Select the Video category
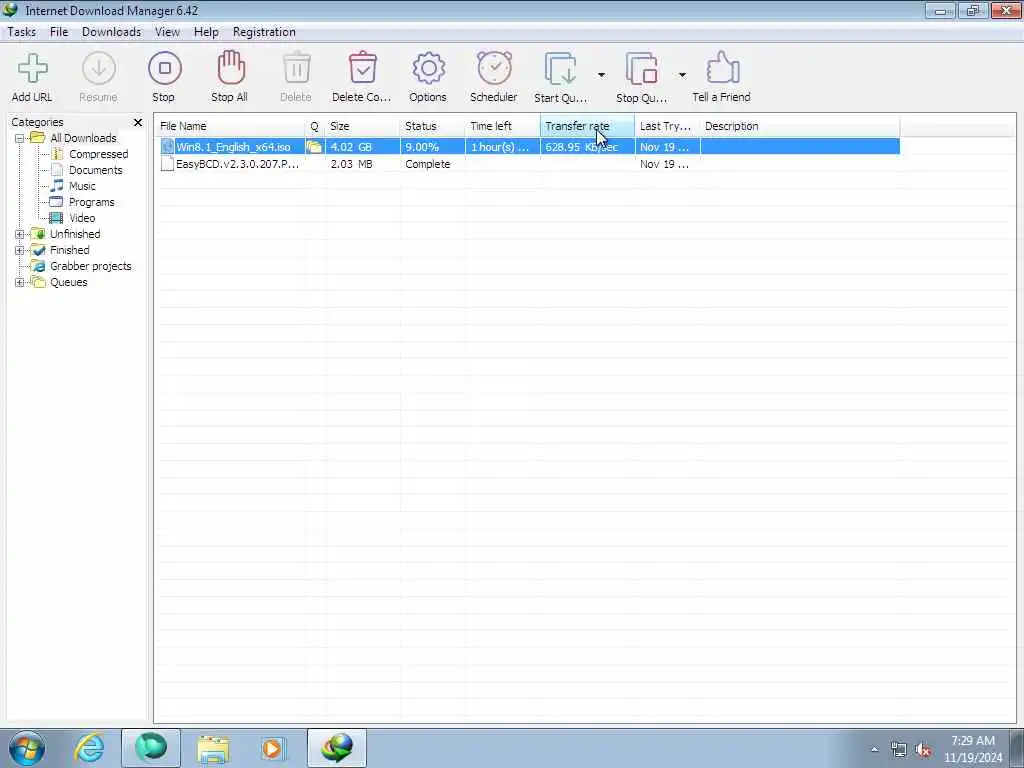This screenshot has width=1024, height=768. tap(82, 218)
